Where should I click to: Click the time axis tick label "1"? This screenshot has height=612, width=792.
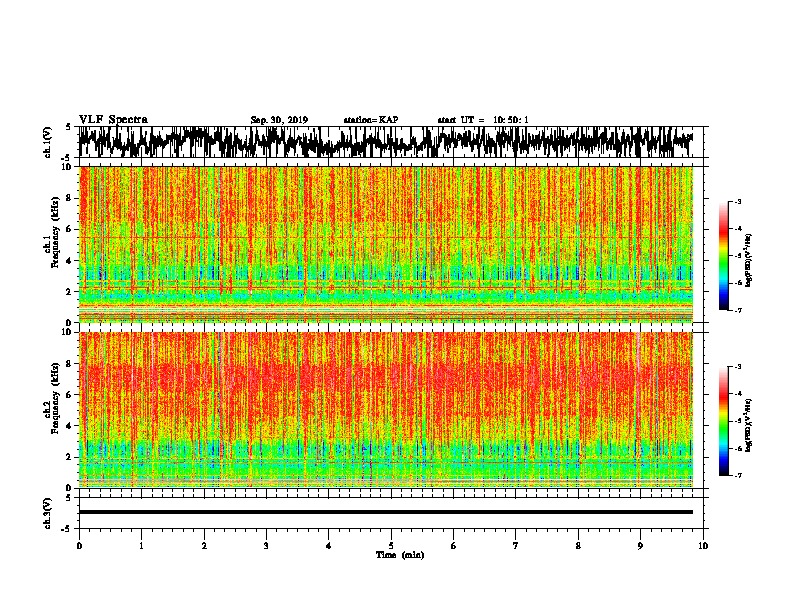[x=141, y=545]
